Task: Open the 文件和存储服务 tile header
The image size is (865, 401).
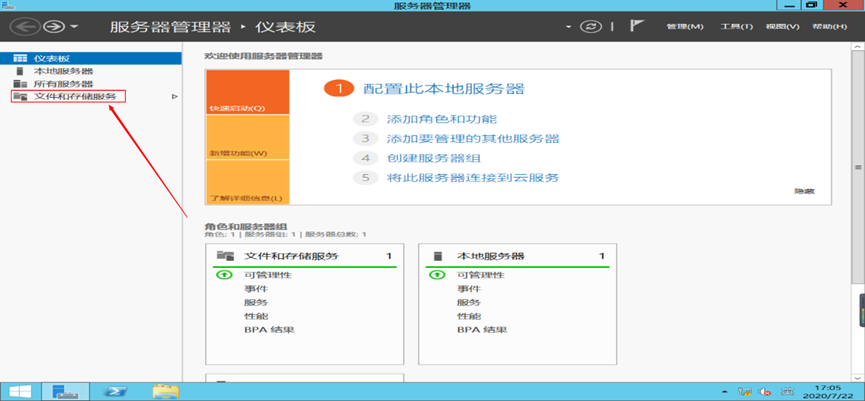Action: 305,256
